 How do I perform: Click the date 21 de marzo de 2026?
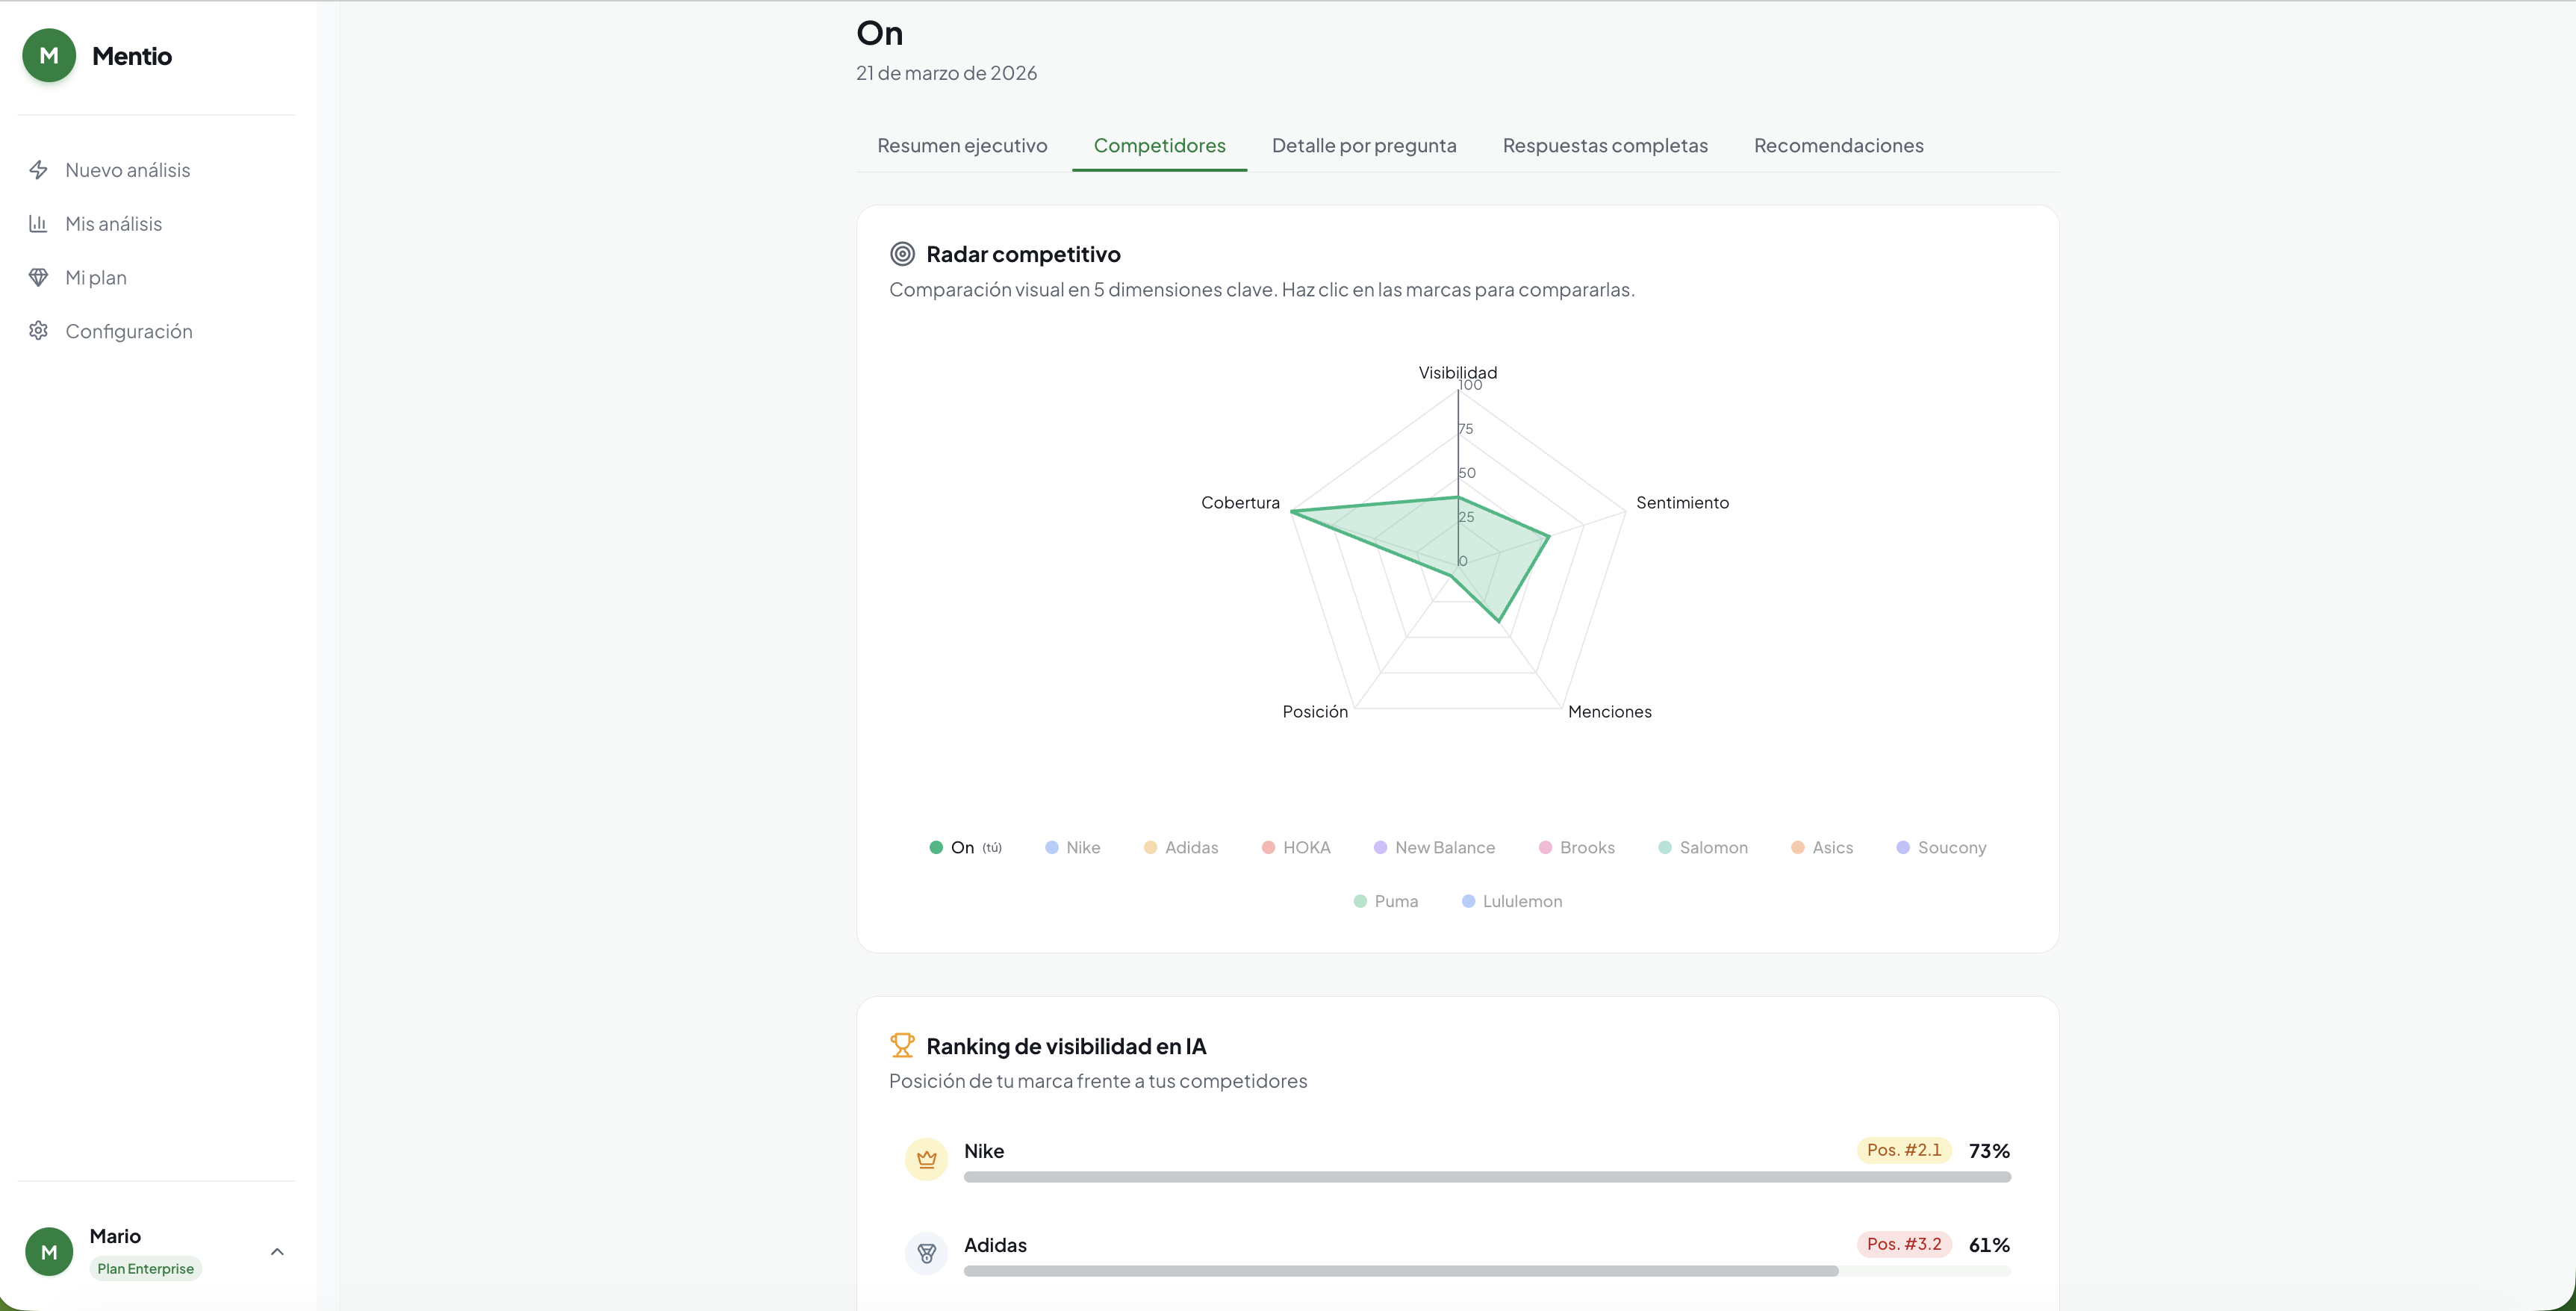pos(946,73)
